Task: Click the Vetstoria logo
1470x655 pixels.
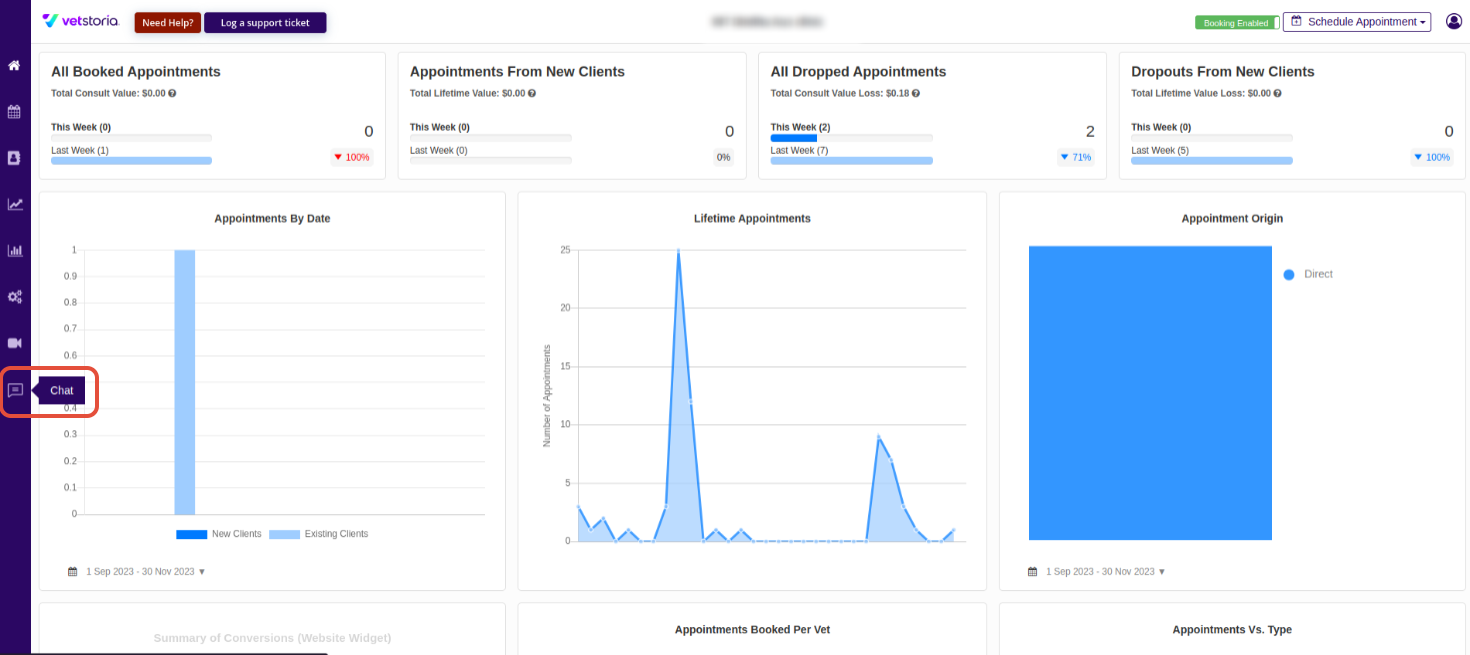Action: click(x=81, y=21)
